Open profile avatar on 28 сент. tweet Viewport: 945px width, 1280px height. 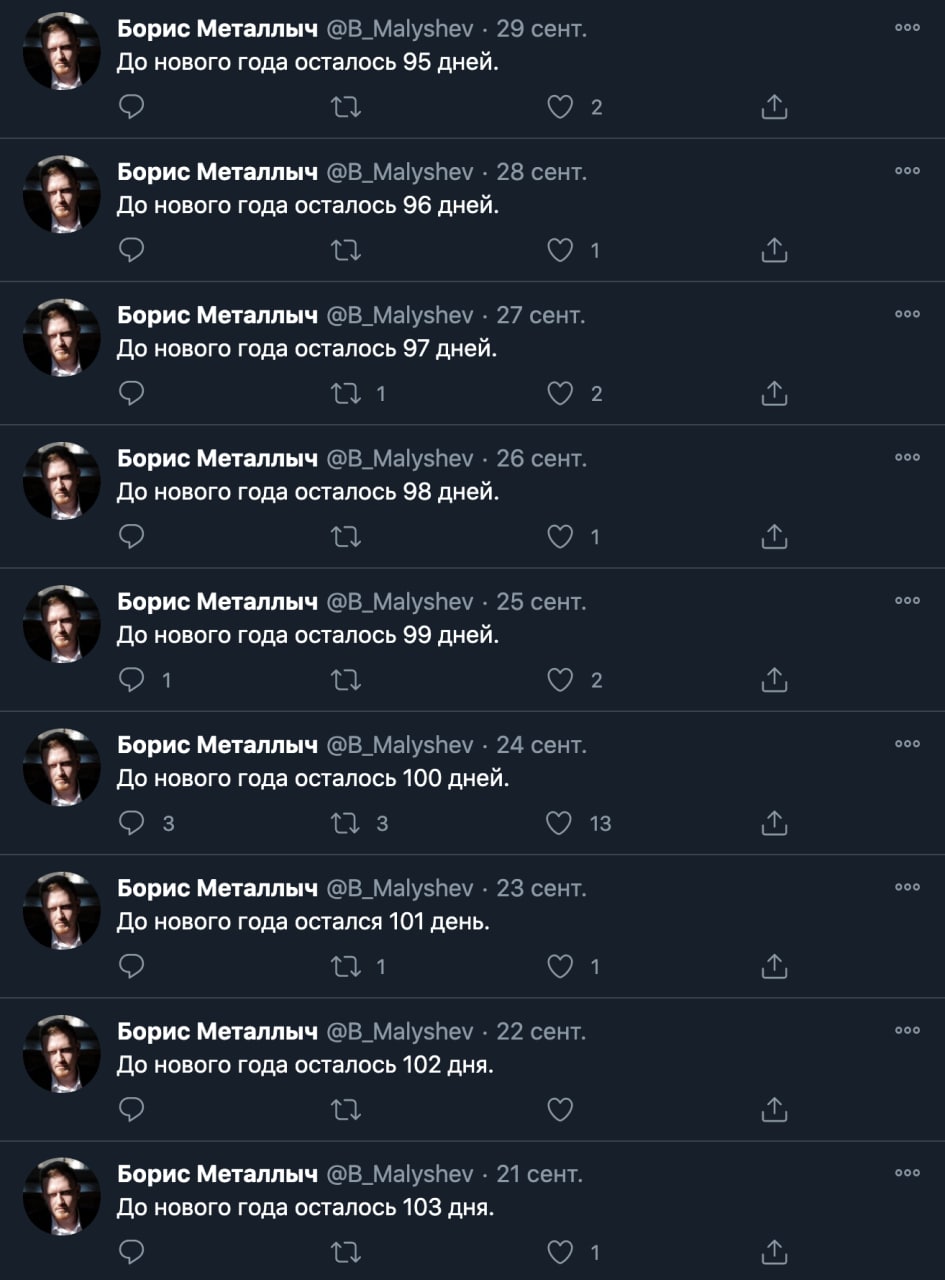(x=62, y=195)
